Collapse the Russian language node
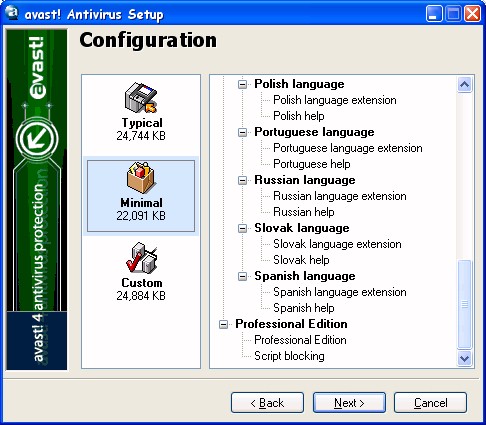486x425 pixels. coord(243,180)
